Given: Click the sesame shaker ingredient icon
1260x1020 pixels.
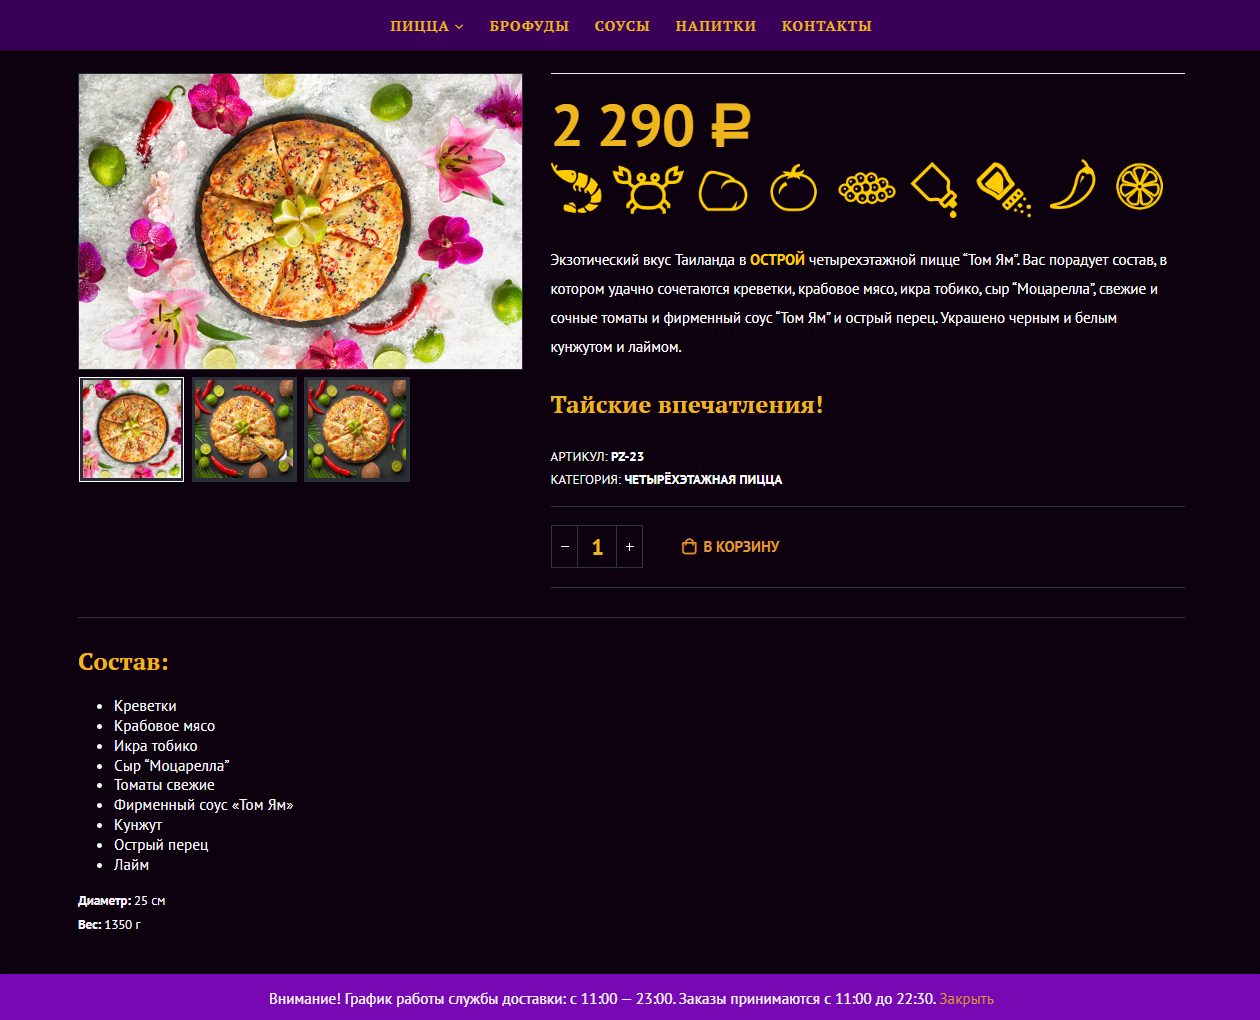Looking at the screenshot, I should point(1004,189).
